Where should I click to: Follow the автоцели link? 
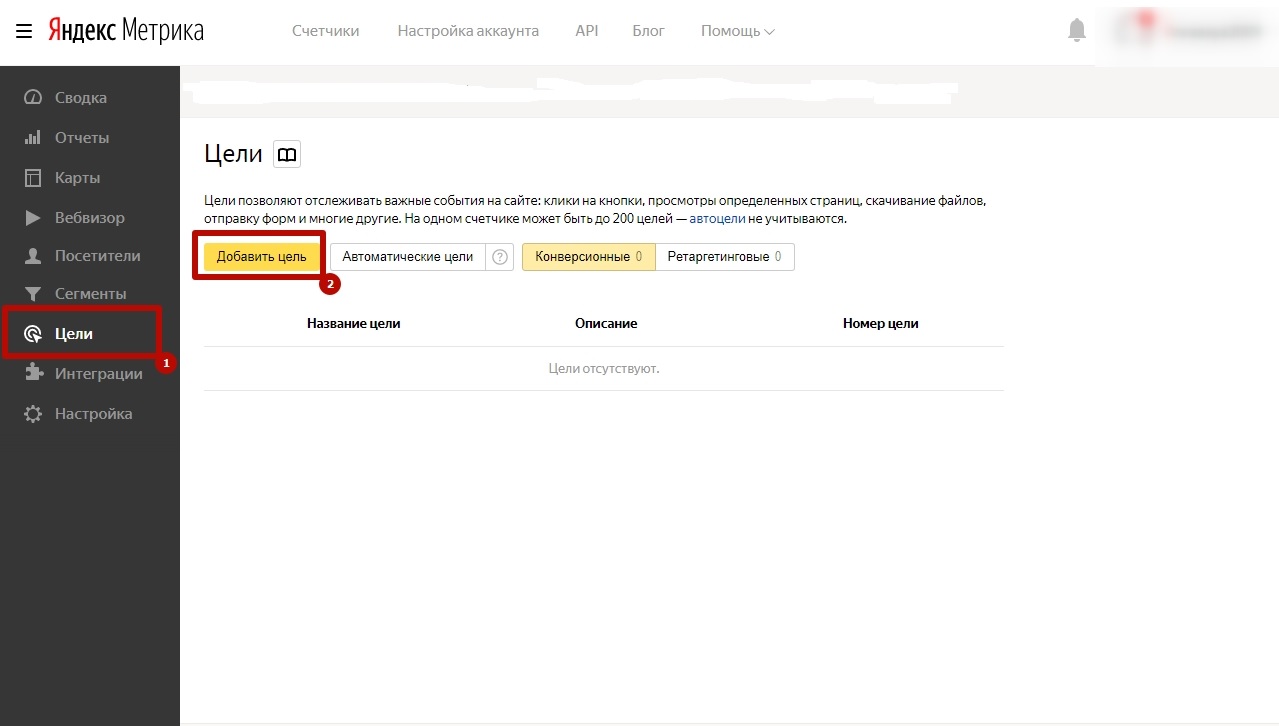point(718,218)
